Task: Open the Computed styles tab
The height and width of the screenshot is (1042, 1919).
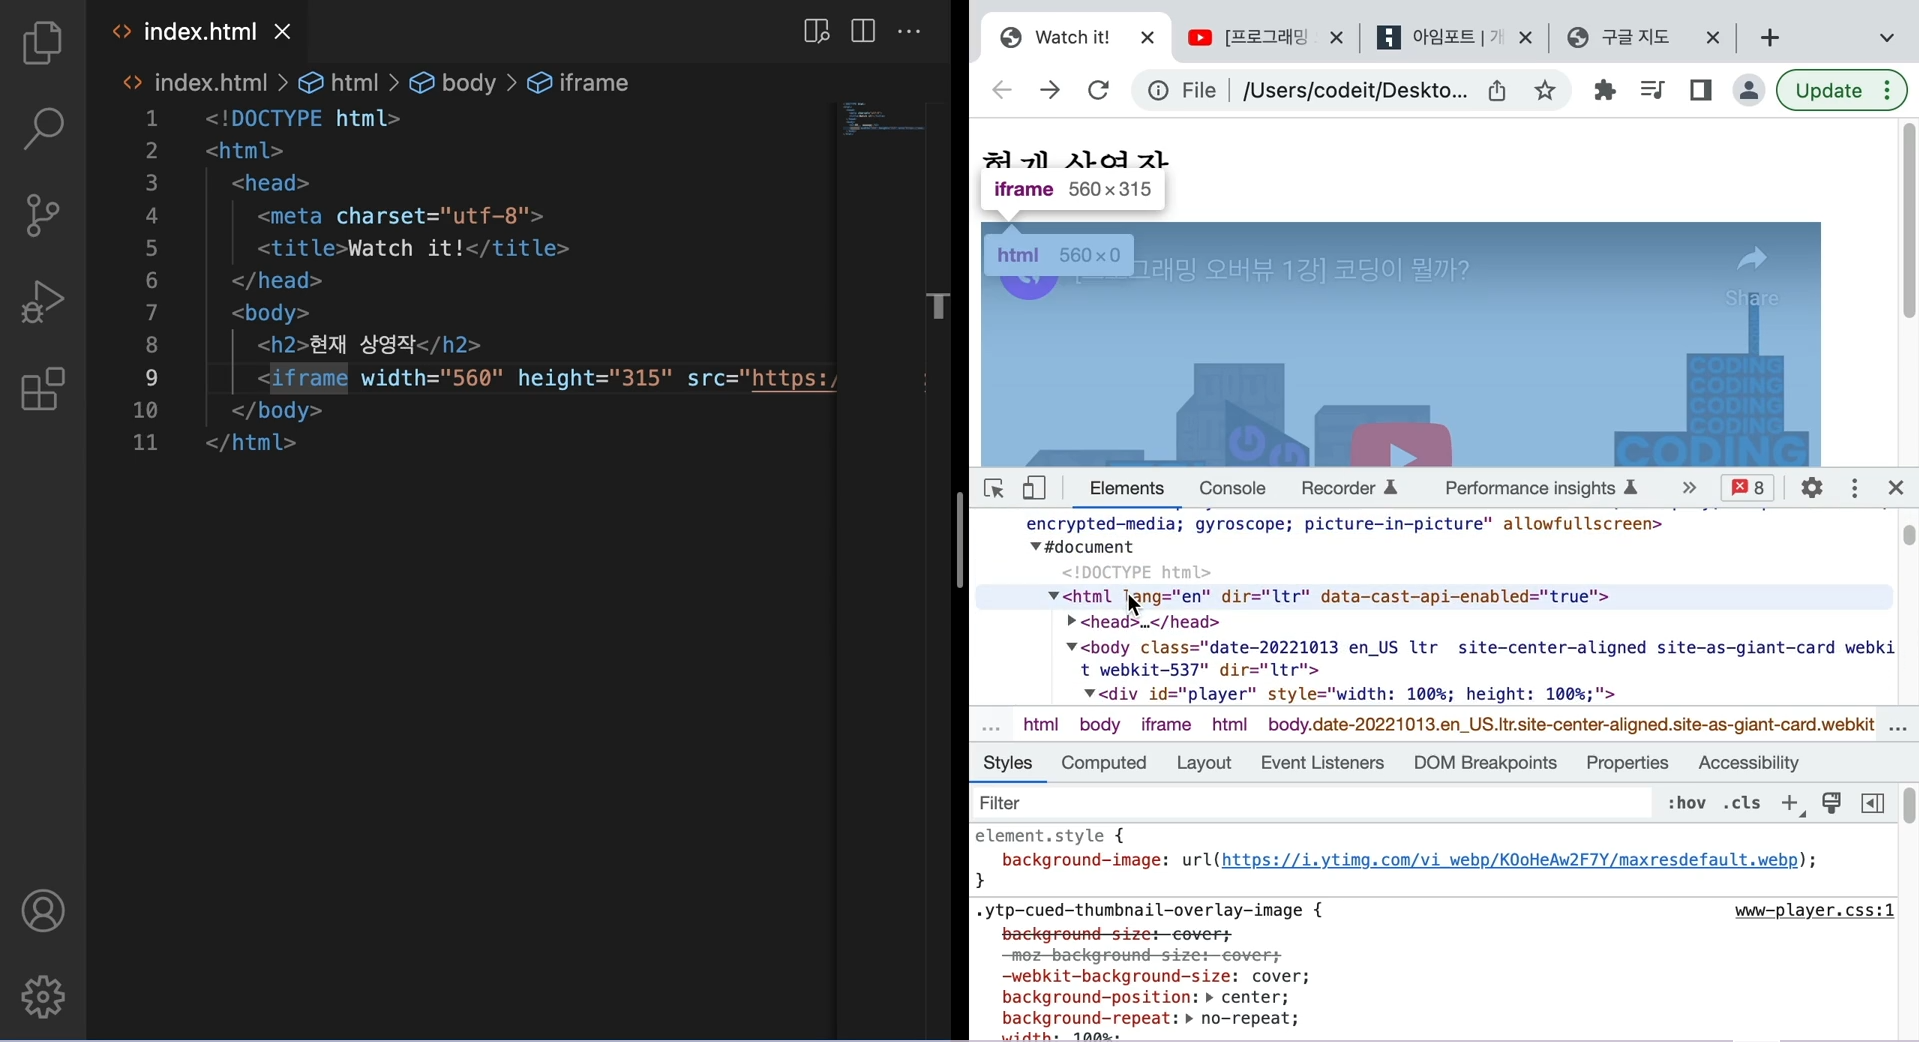Action: click(1104, 763)
